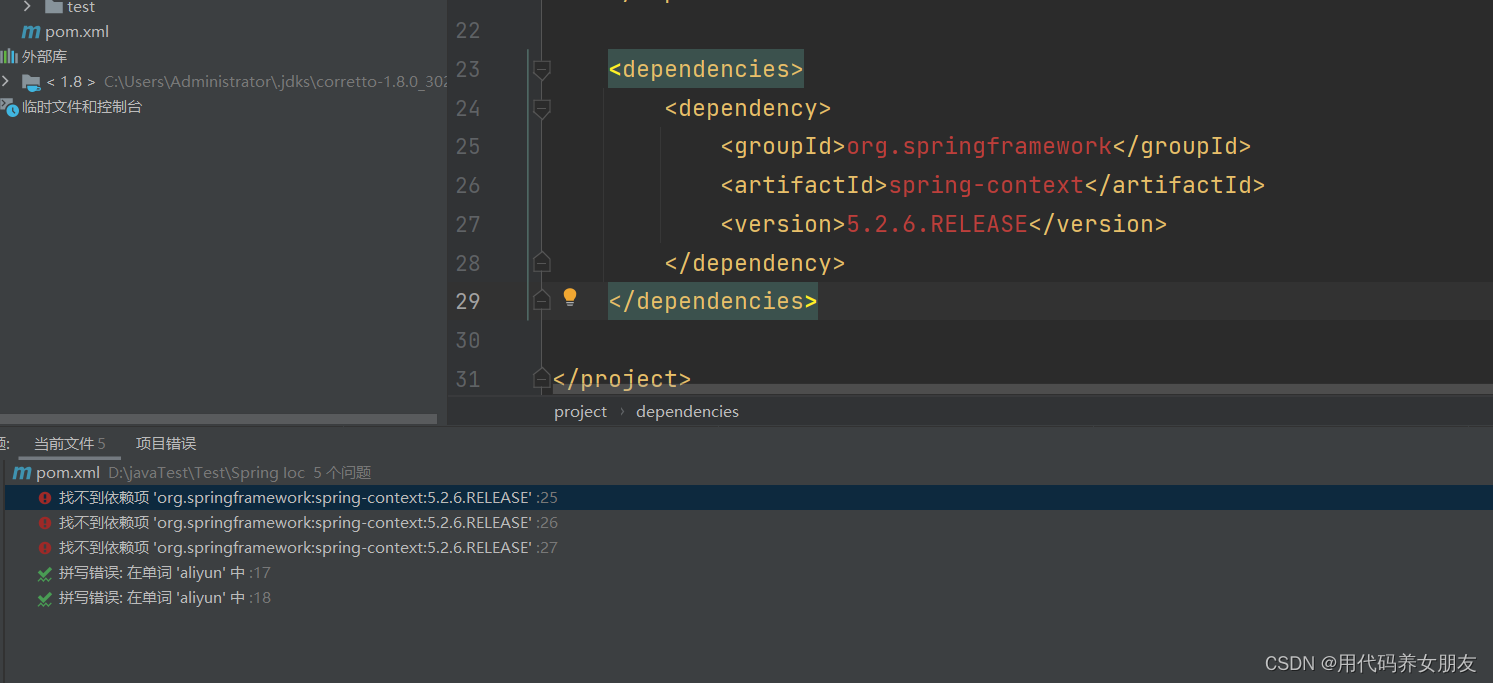This screenshot has width=1493, height=683.
Task: Open pom.xml in the project tree
Action: coord(77,32)
